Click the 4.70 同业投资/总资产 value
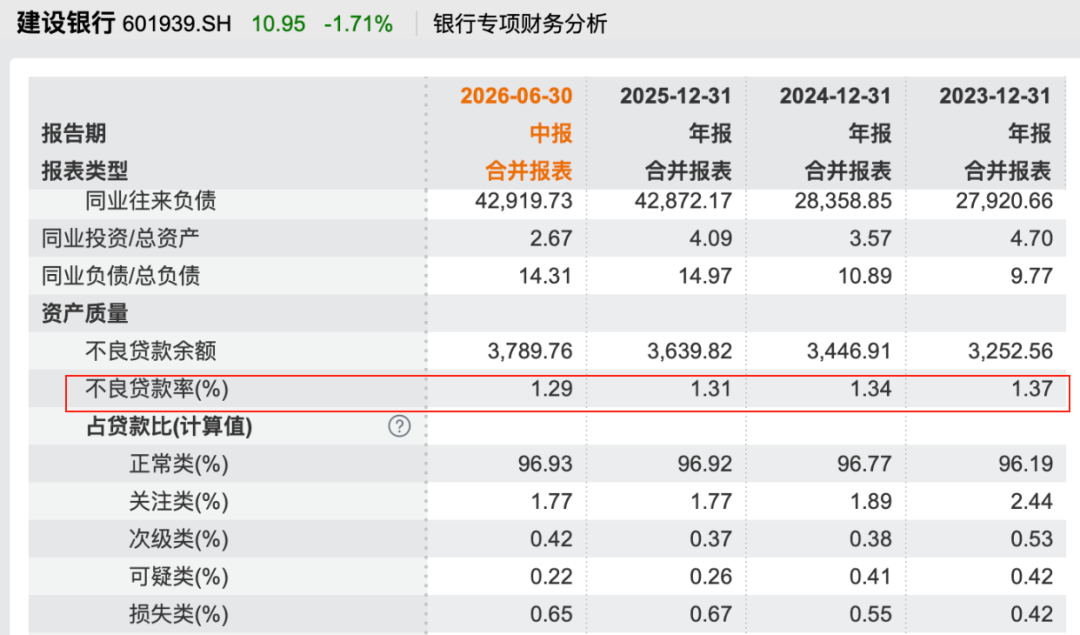1080x635 pixels. coord(1032,238)
